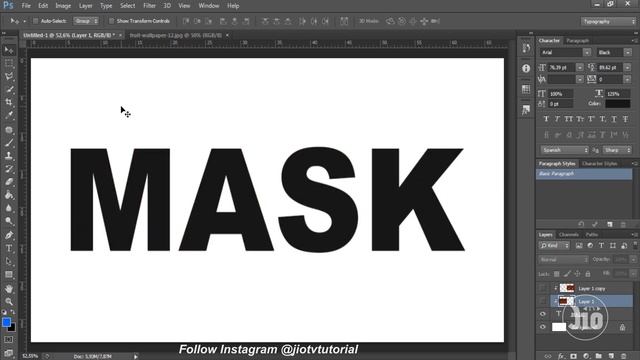Open the Typography workspace dropdown
The image size is (640, 360).
(608, 21)
